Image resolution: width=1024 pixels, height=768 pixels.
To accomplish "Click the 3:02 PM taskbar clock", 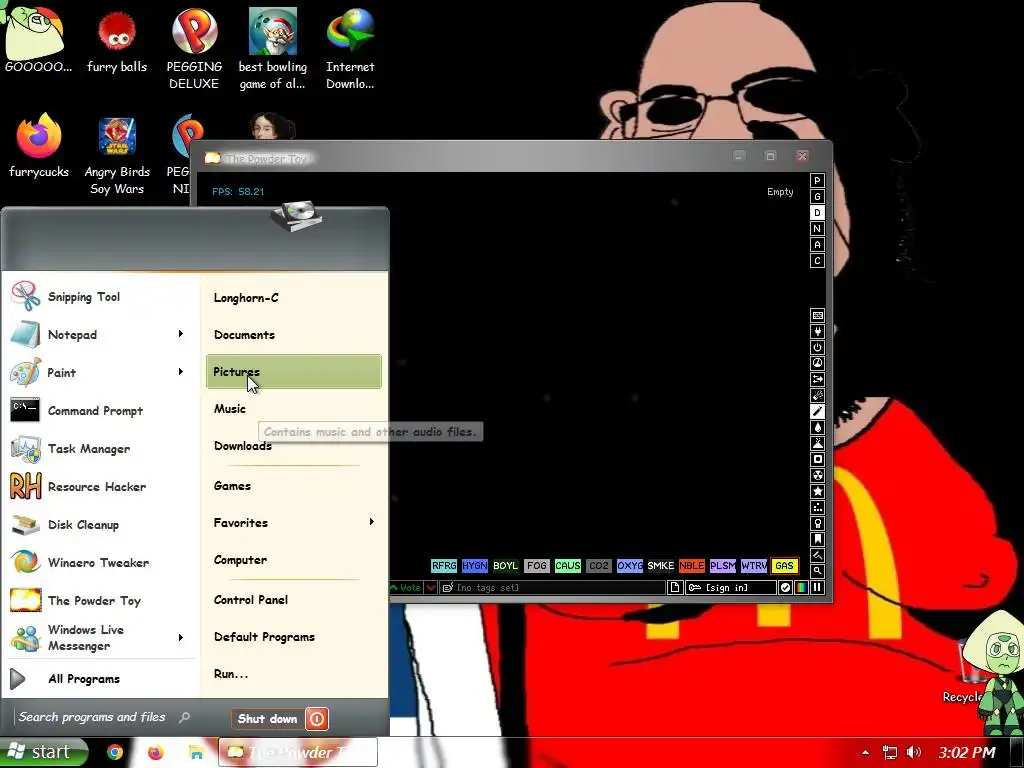I will [967, 752].
